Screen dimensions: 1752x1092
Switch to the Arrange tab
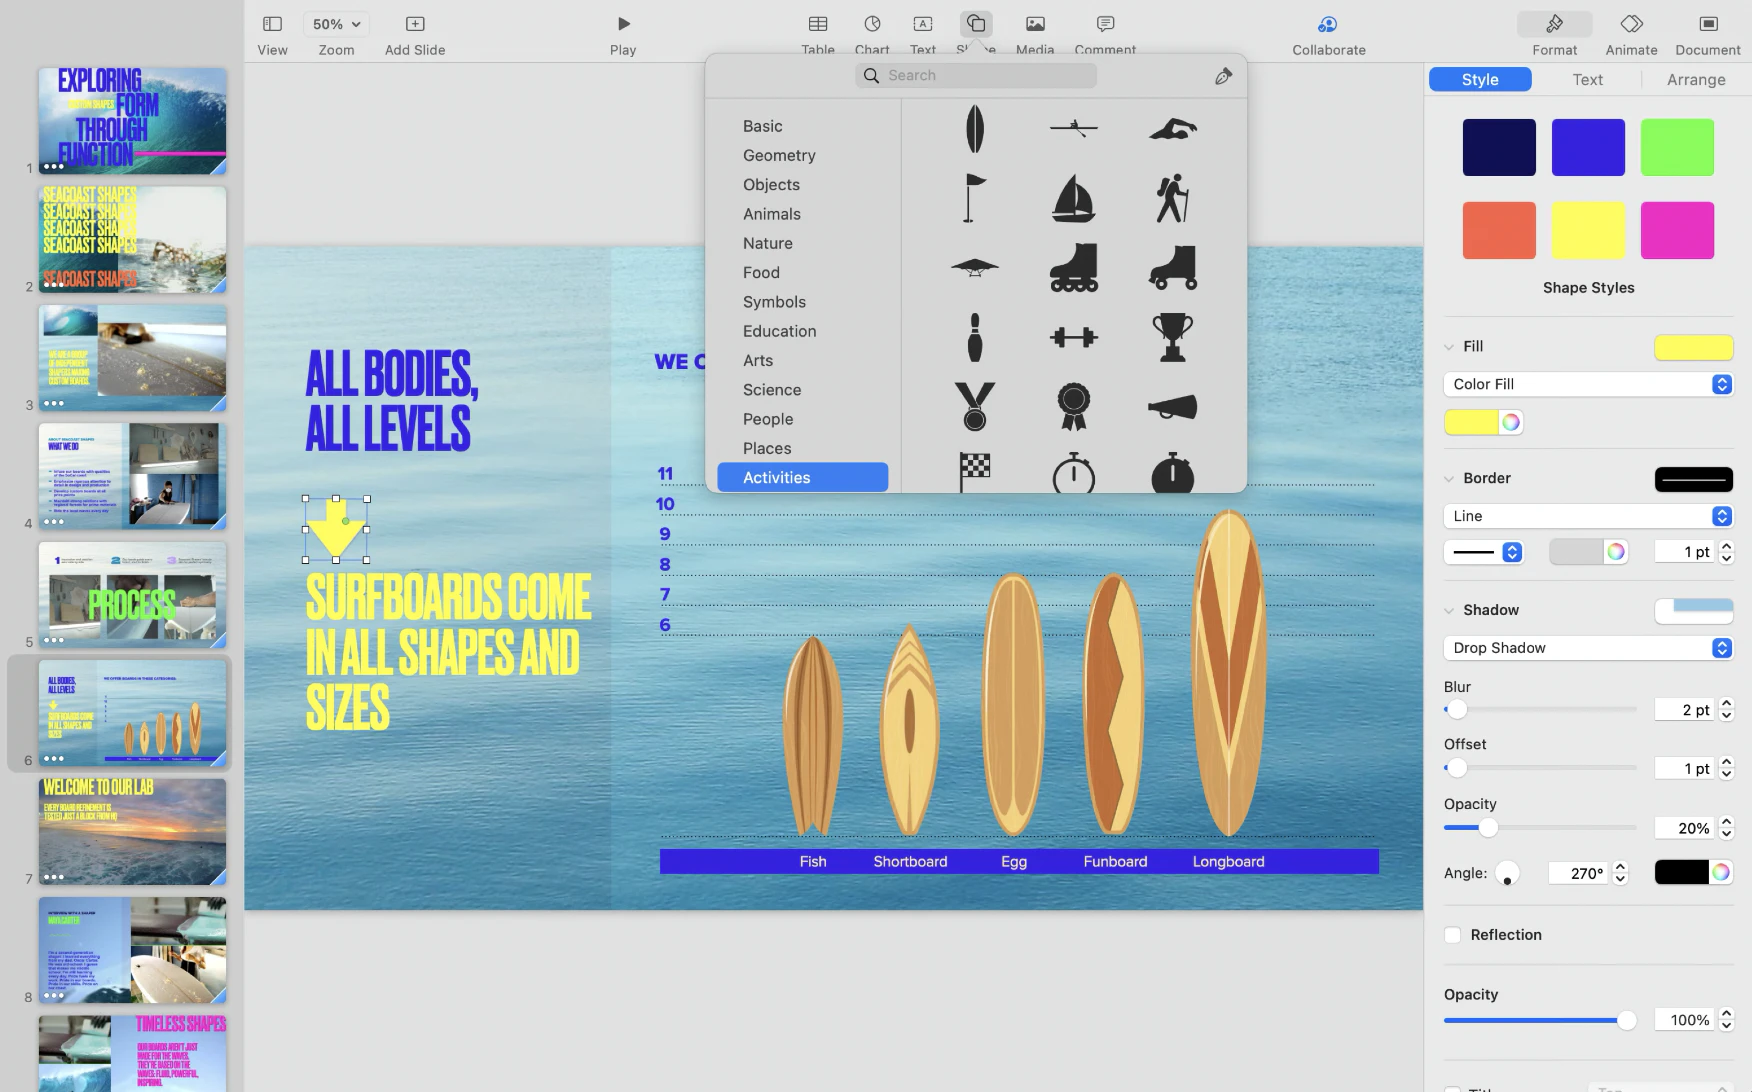click(1696, 80)
